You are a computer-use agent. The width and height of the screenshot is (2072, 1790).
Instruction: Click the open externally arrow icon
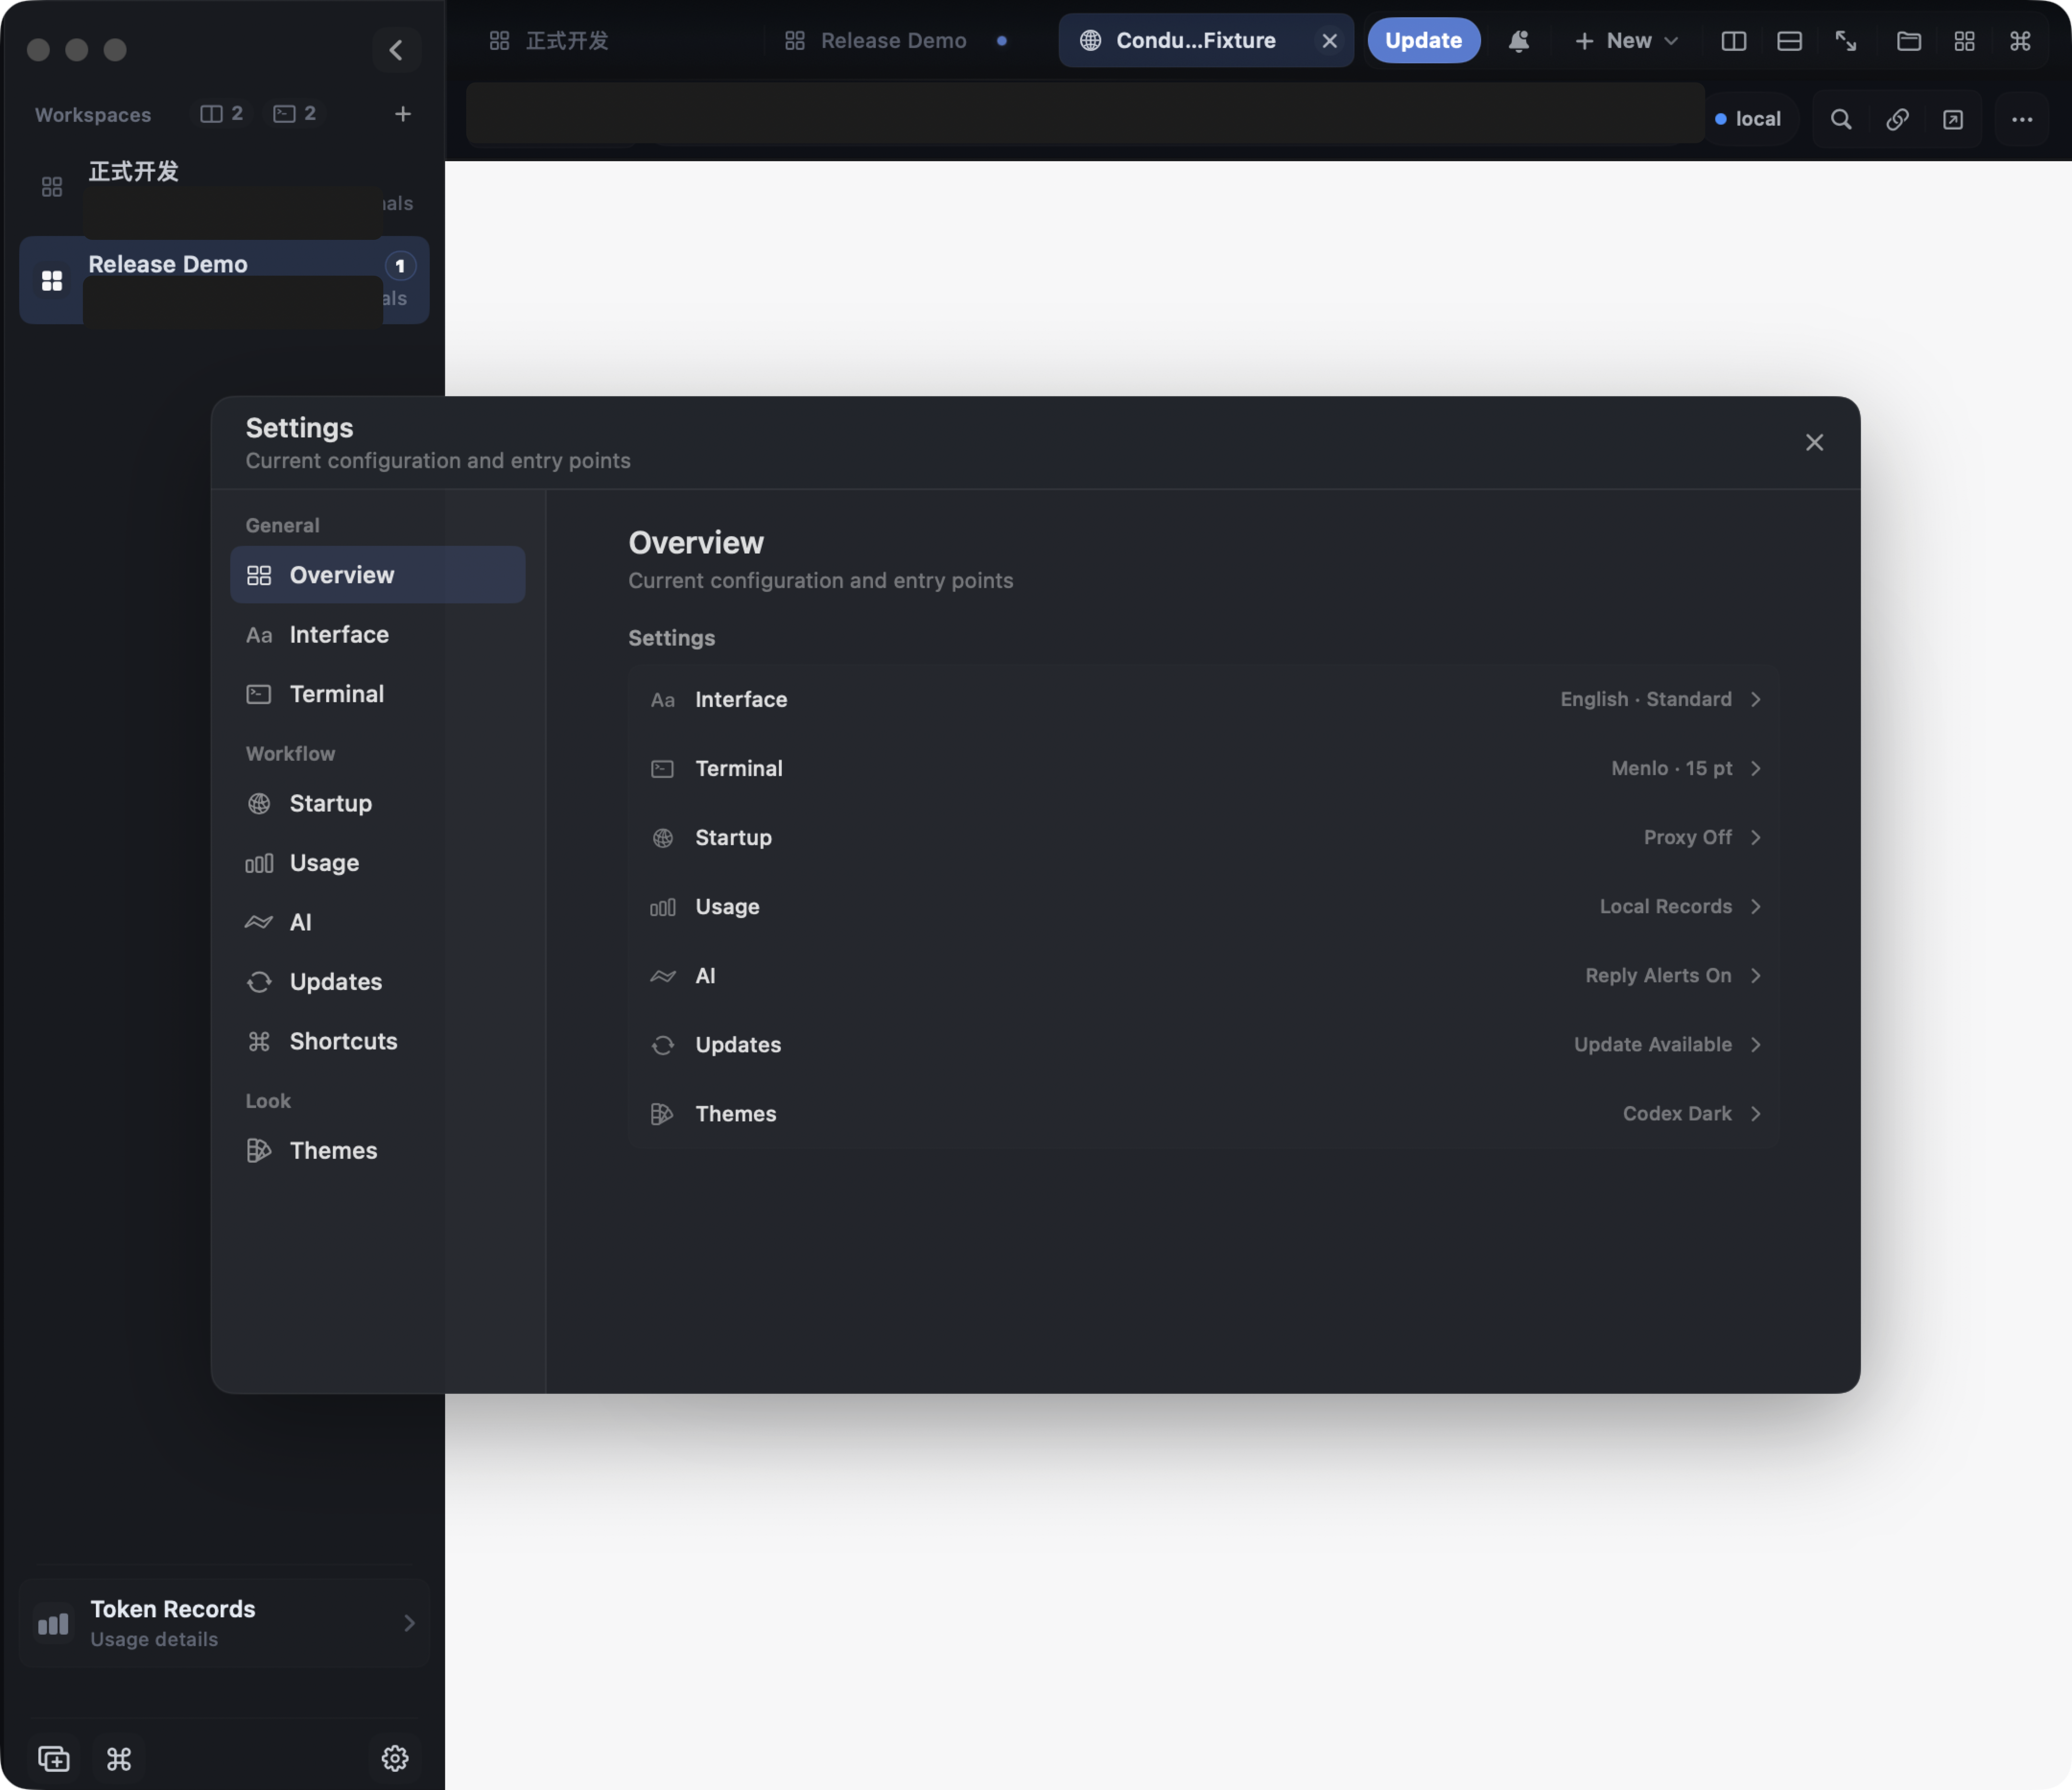[1953, 120]
